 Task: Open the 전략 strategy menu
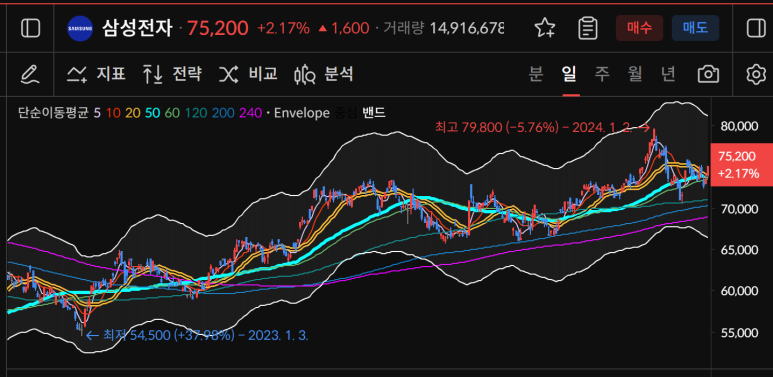[172, 74]
